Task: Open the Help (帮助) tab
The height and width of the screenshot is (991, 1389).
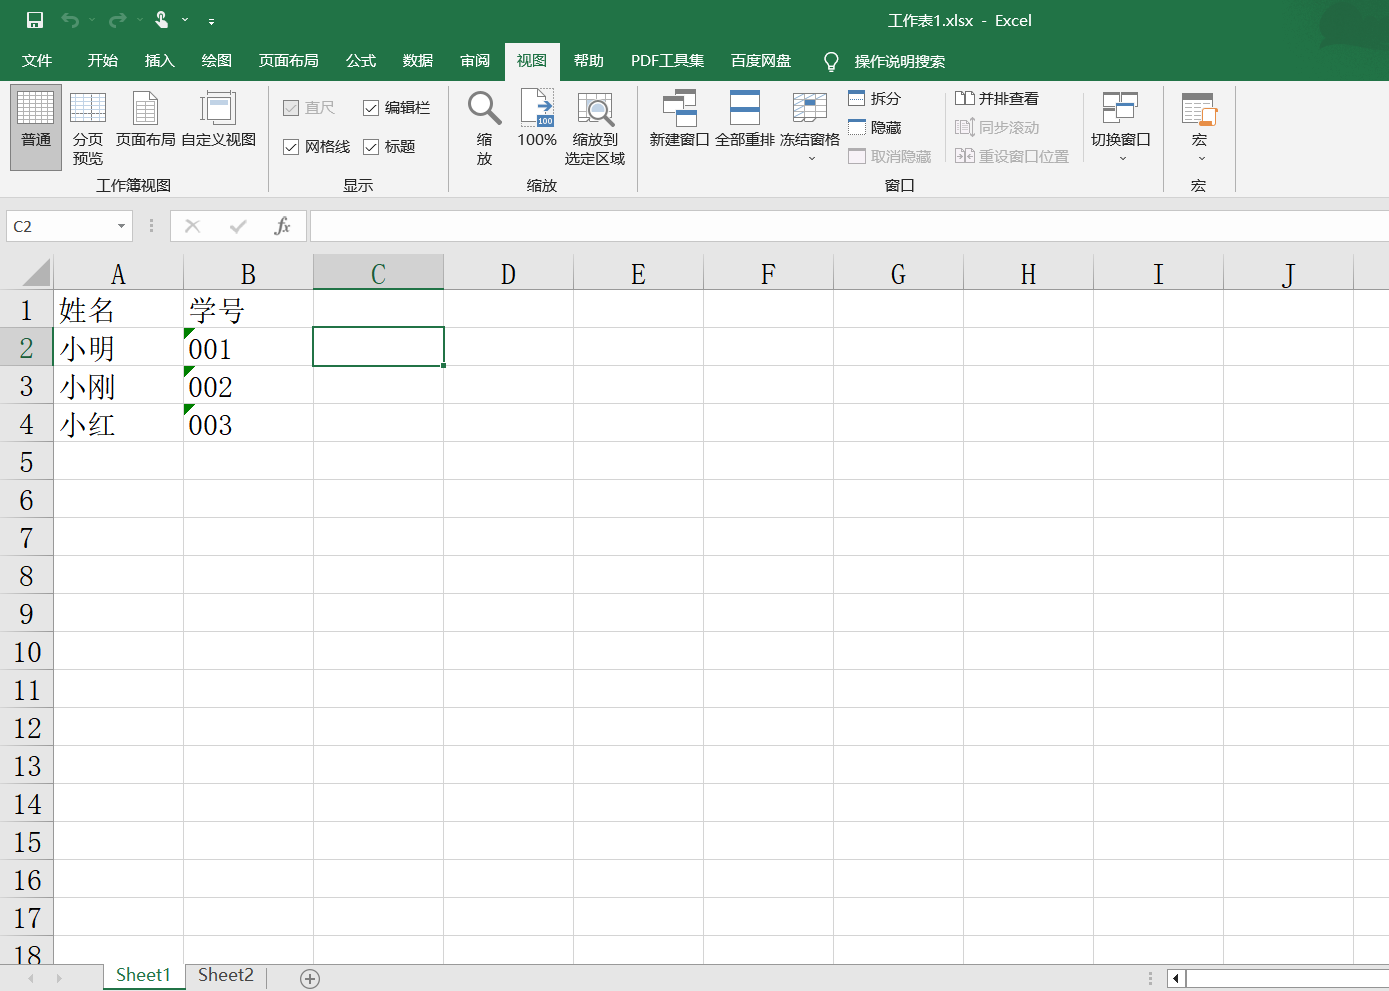Action: [589, 61]
